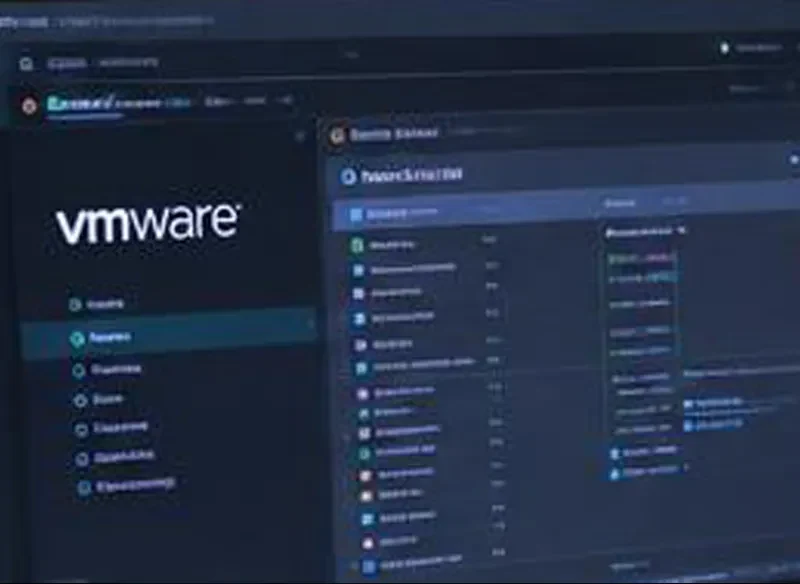800x584 pixels.
Task: Click the vmware logo
Action: click(148, 223)
